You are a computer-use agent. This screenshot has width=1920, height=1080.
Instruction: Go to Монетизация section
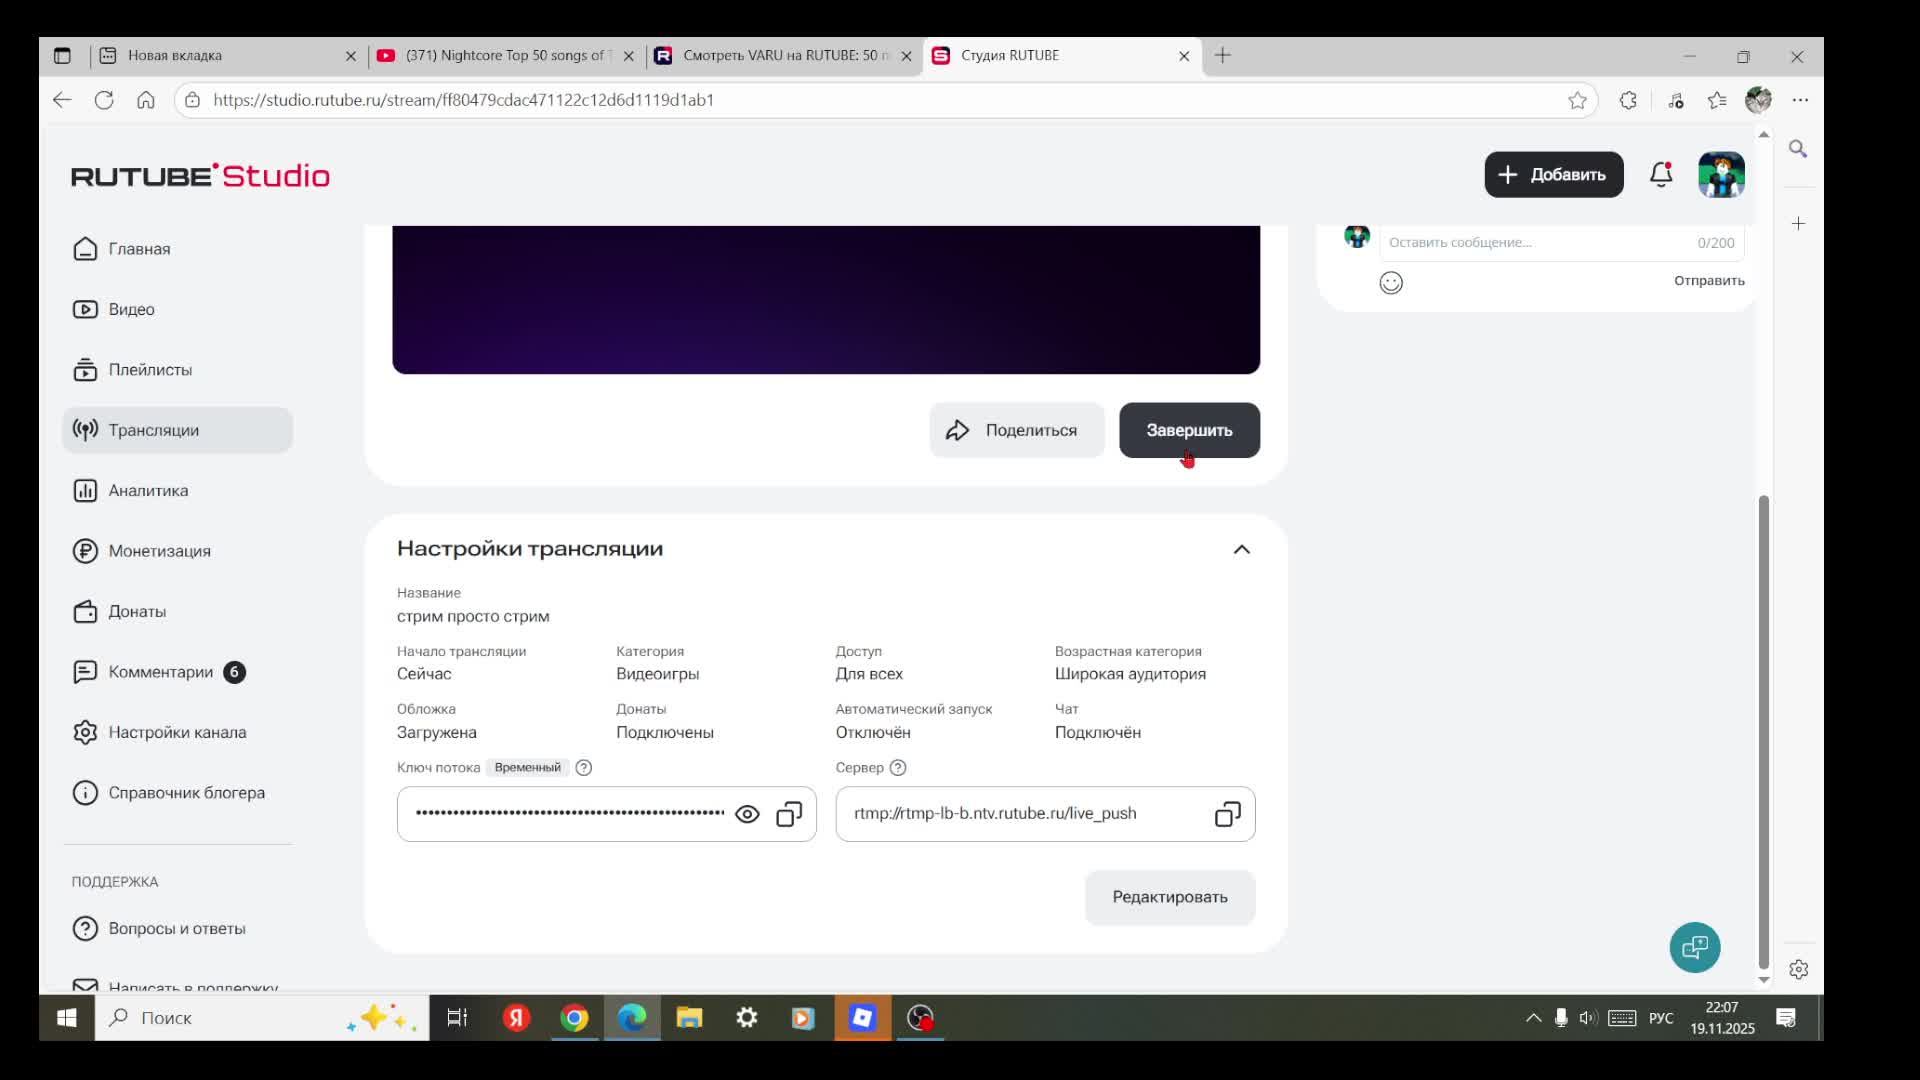coord(159,551)
